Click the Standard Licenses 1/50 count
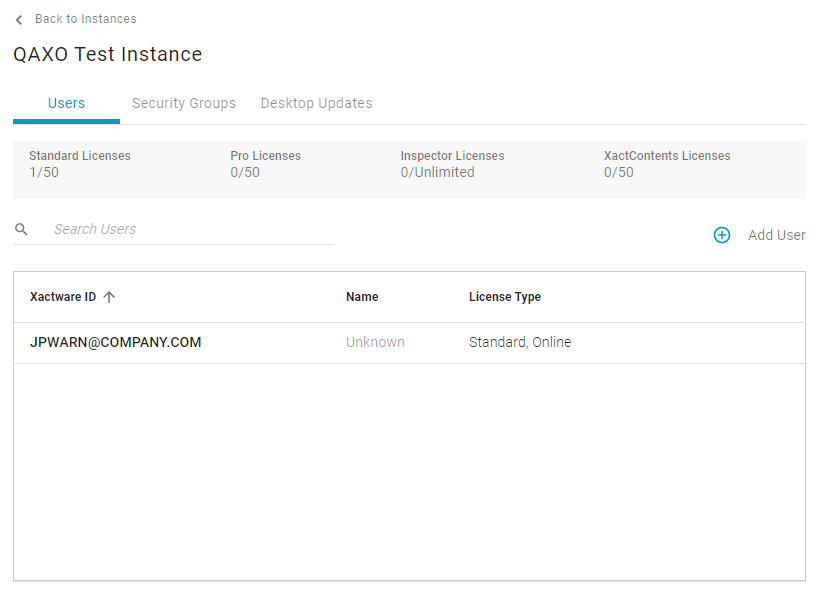This screenshot has width=831, height=596. (x=43, y=172)
